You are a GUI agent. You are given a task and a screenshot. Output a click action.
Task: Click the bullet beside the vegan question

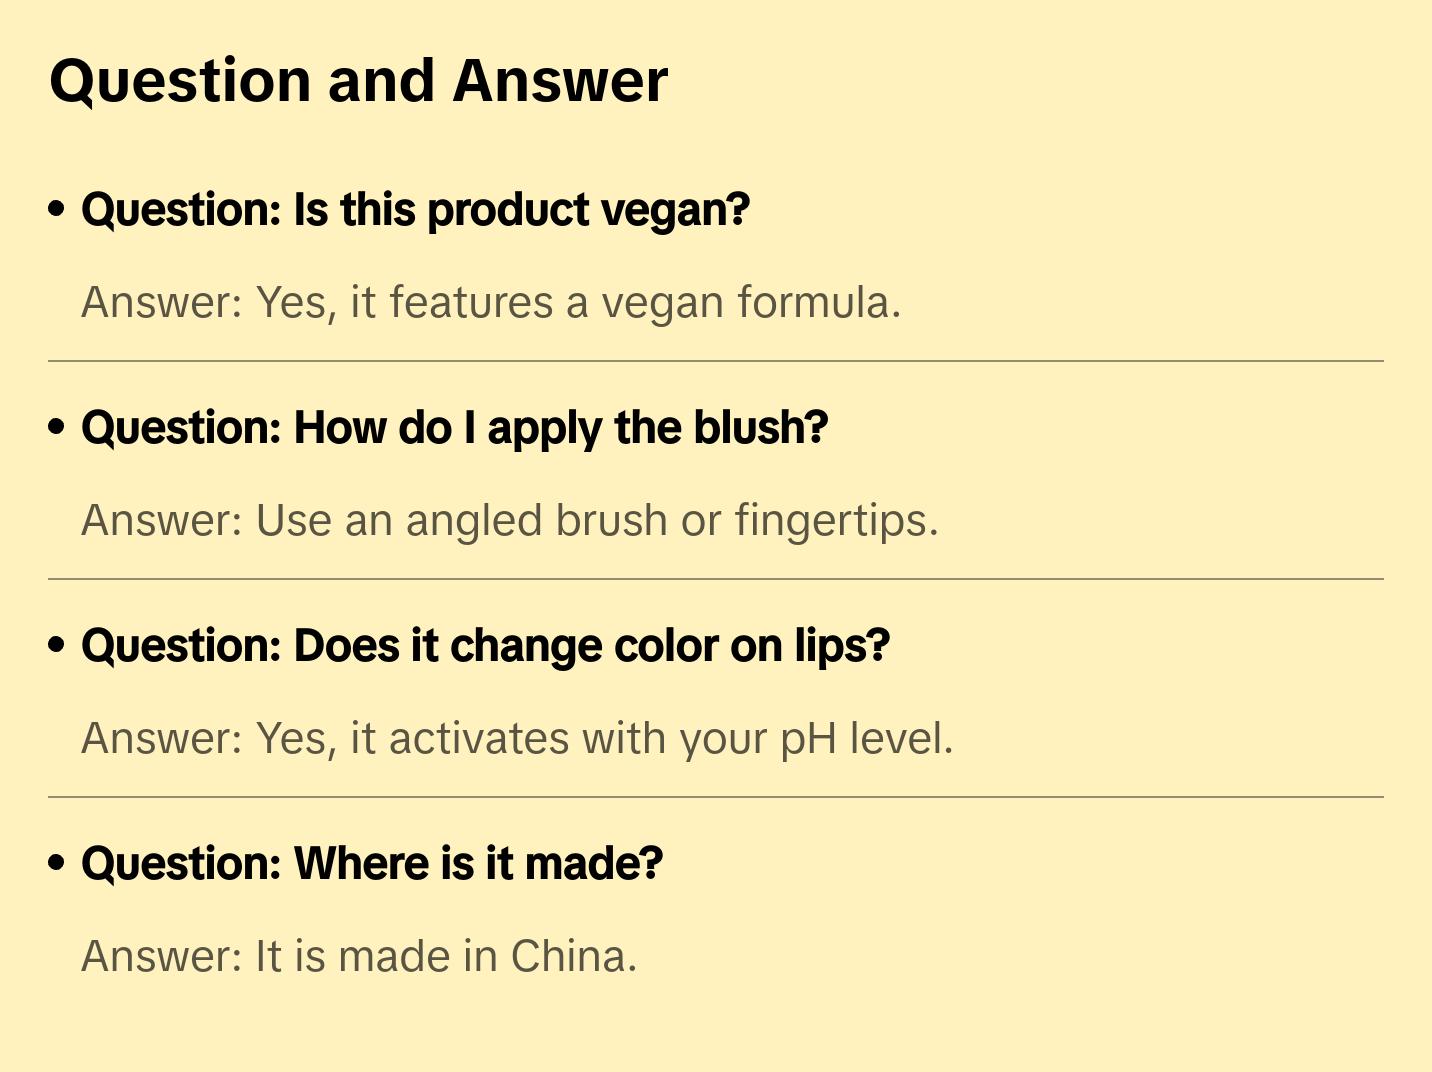pyautogui.click(x=57, y=209)
